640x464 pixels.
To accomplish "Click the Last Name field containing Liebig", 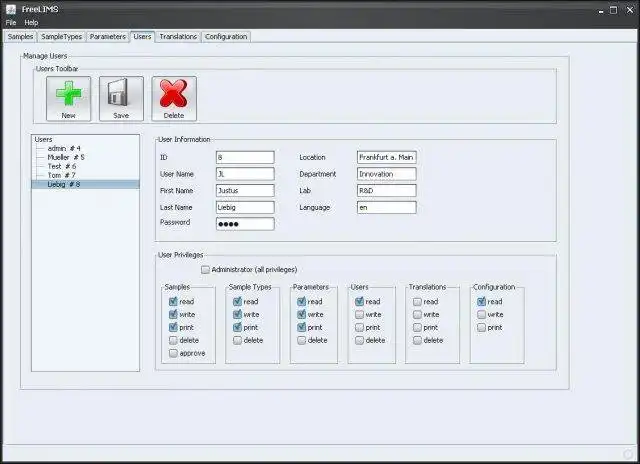I will pyautogui.click(x=245, y=207).
